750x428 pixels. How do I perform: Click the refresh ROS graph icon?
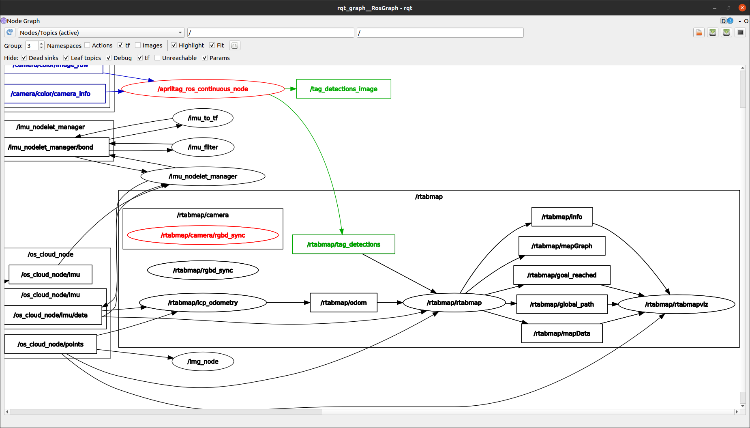pyautogui.click(x=8, y=32)
